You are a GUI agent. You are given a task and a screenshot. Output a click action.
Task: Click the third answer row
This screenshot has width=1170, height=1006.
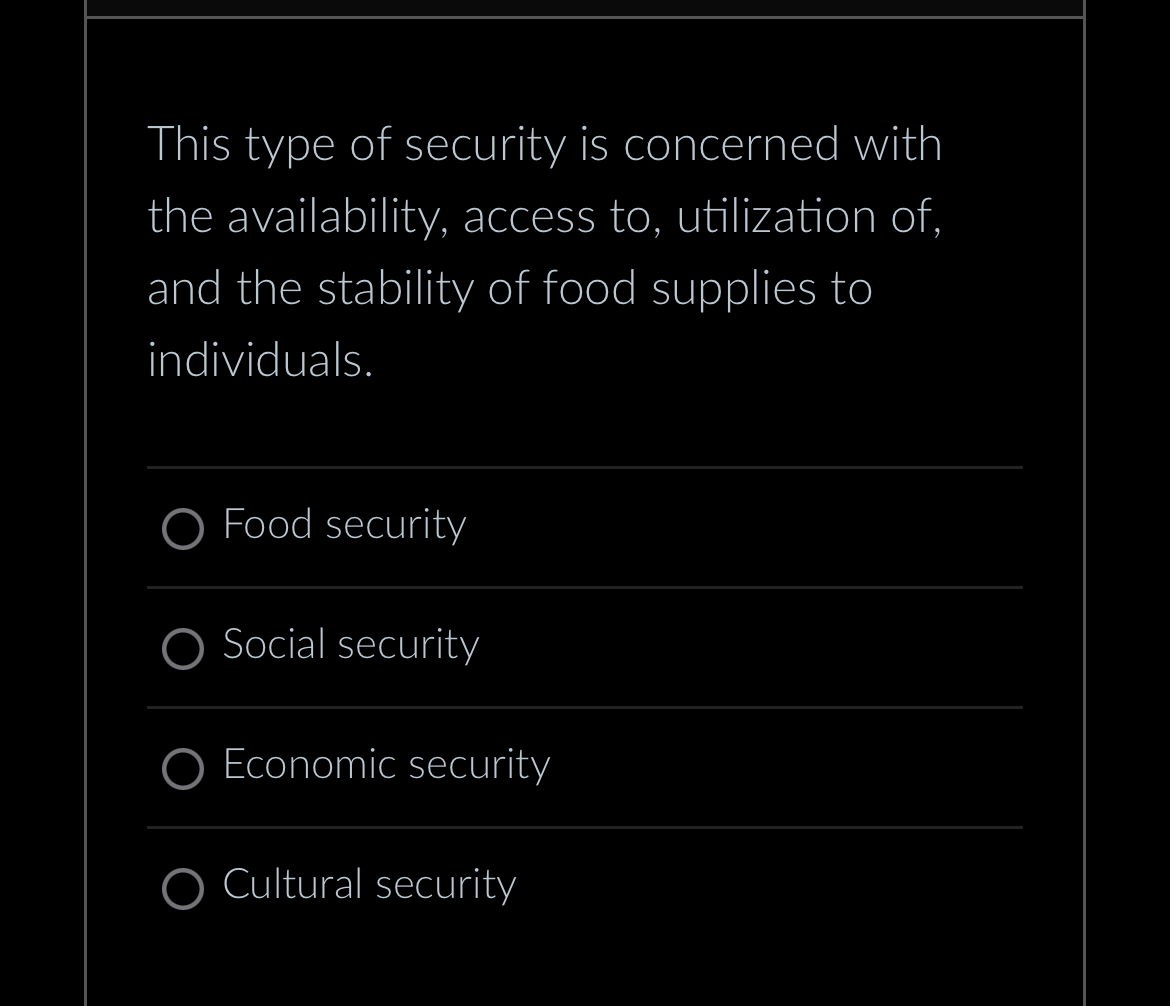coord(584,767)
